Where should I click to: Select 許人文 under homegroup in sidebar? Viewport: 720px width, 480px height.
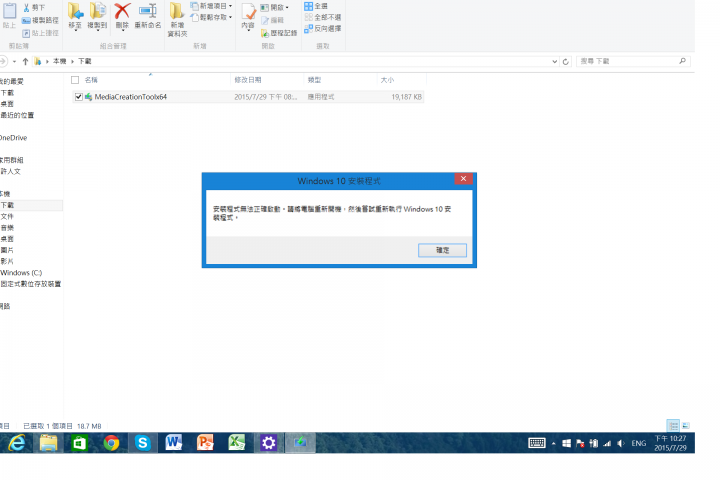tap(11, 171)
